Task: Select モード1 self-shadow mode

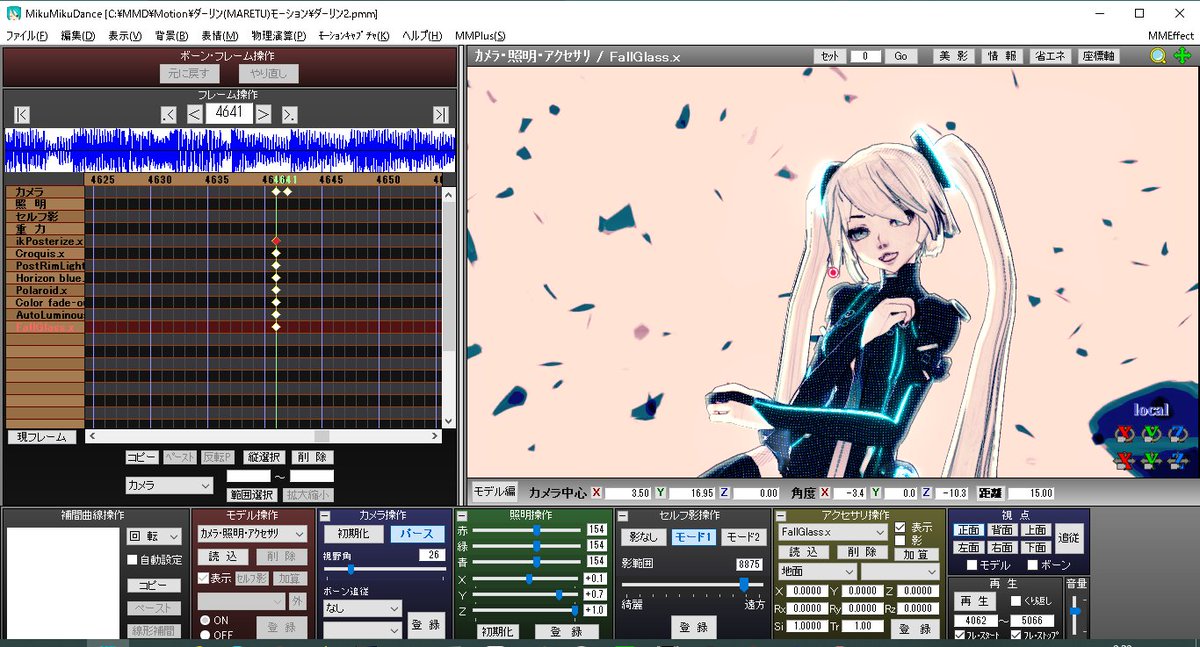Action: (692, 537)
